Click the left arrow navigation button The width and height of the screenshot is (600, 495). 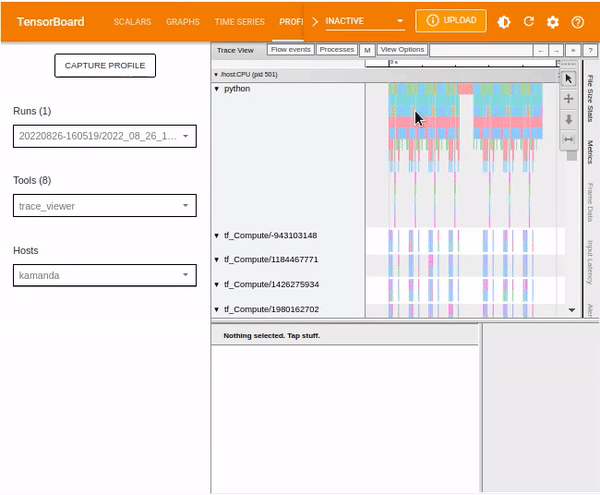coord(541,50)
